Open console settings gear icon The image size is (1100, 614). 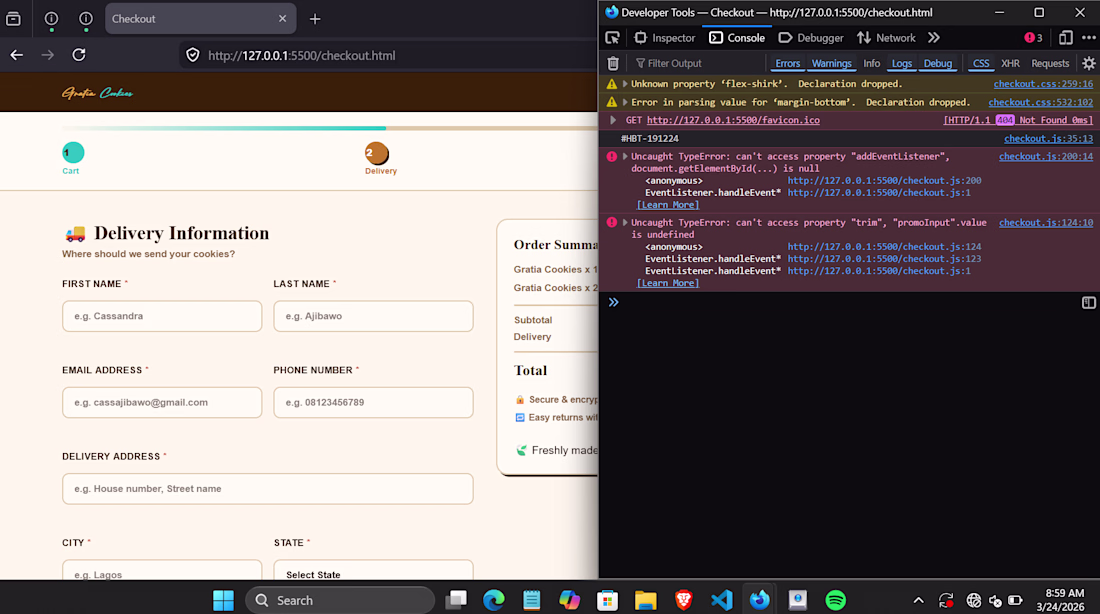pyautogui.click(x=1088, y=63)
